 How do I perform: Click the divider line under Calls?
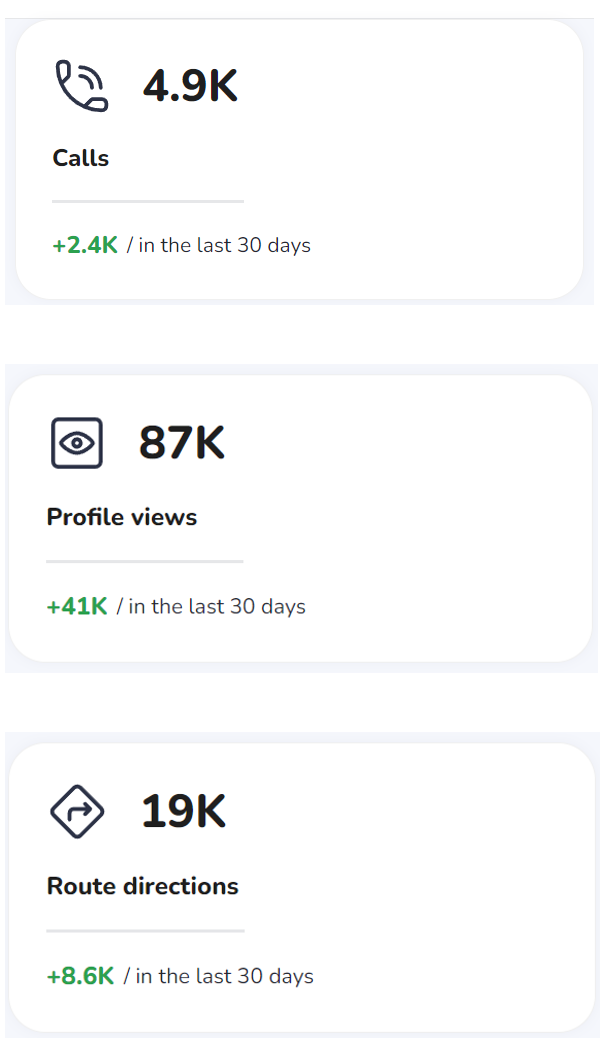(148, 201)
